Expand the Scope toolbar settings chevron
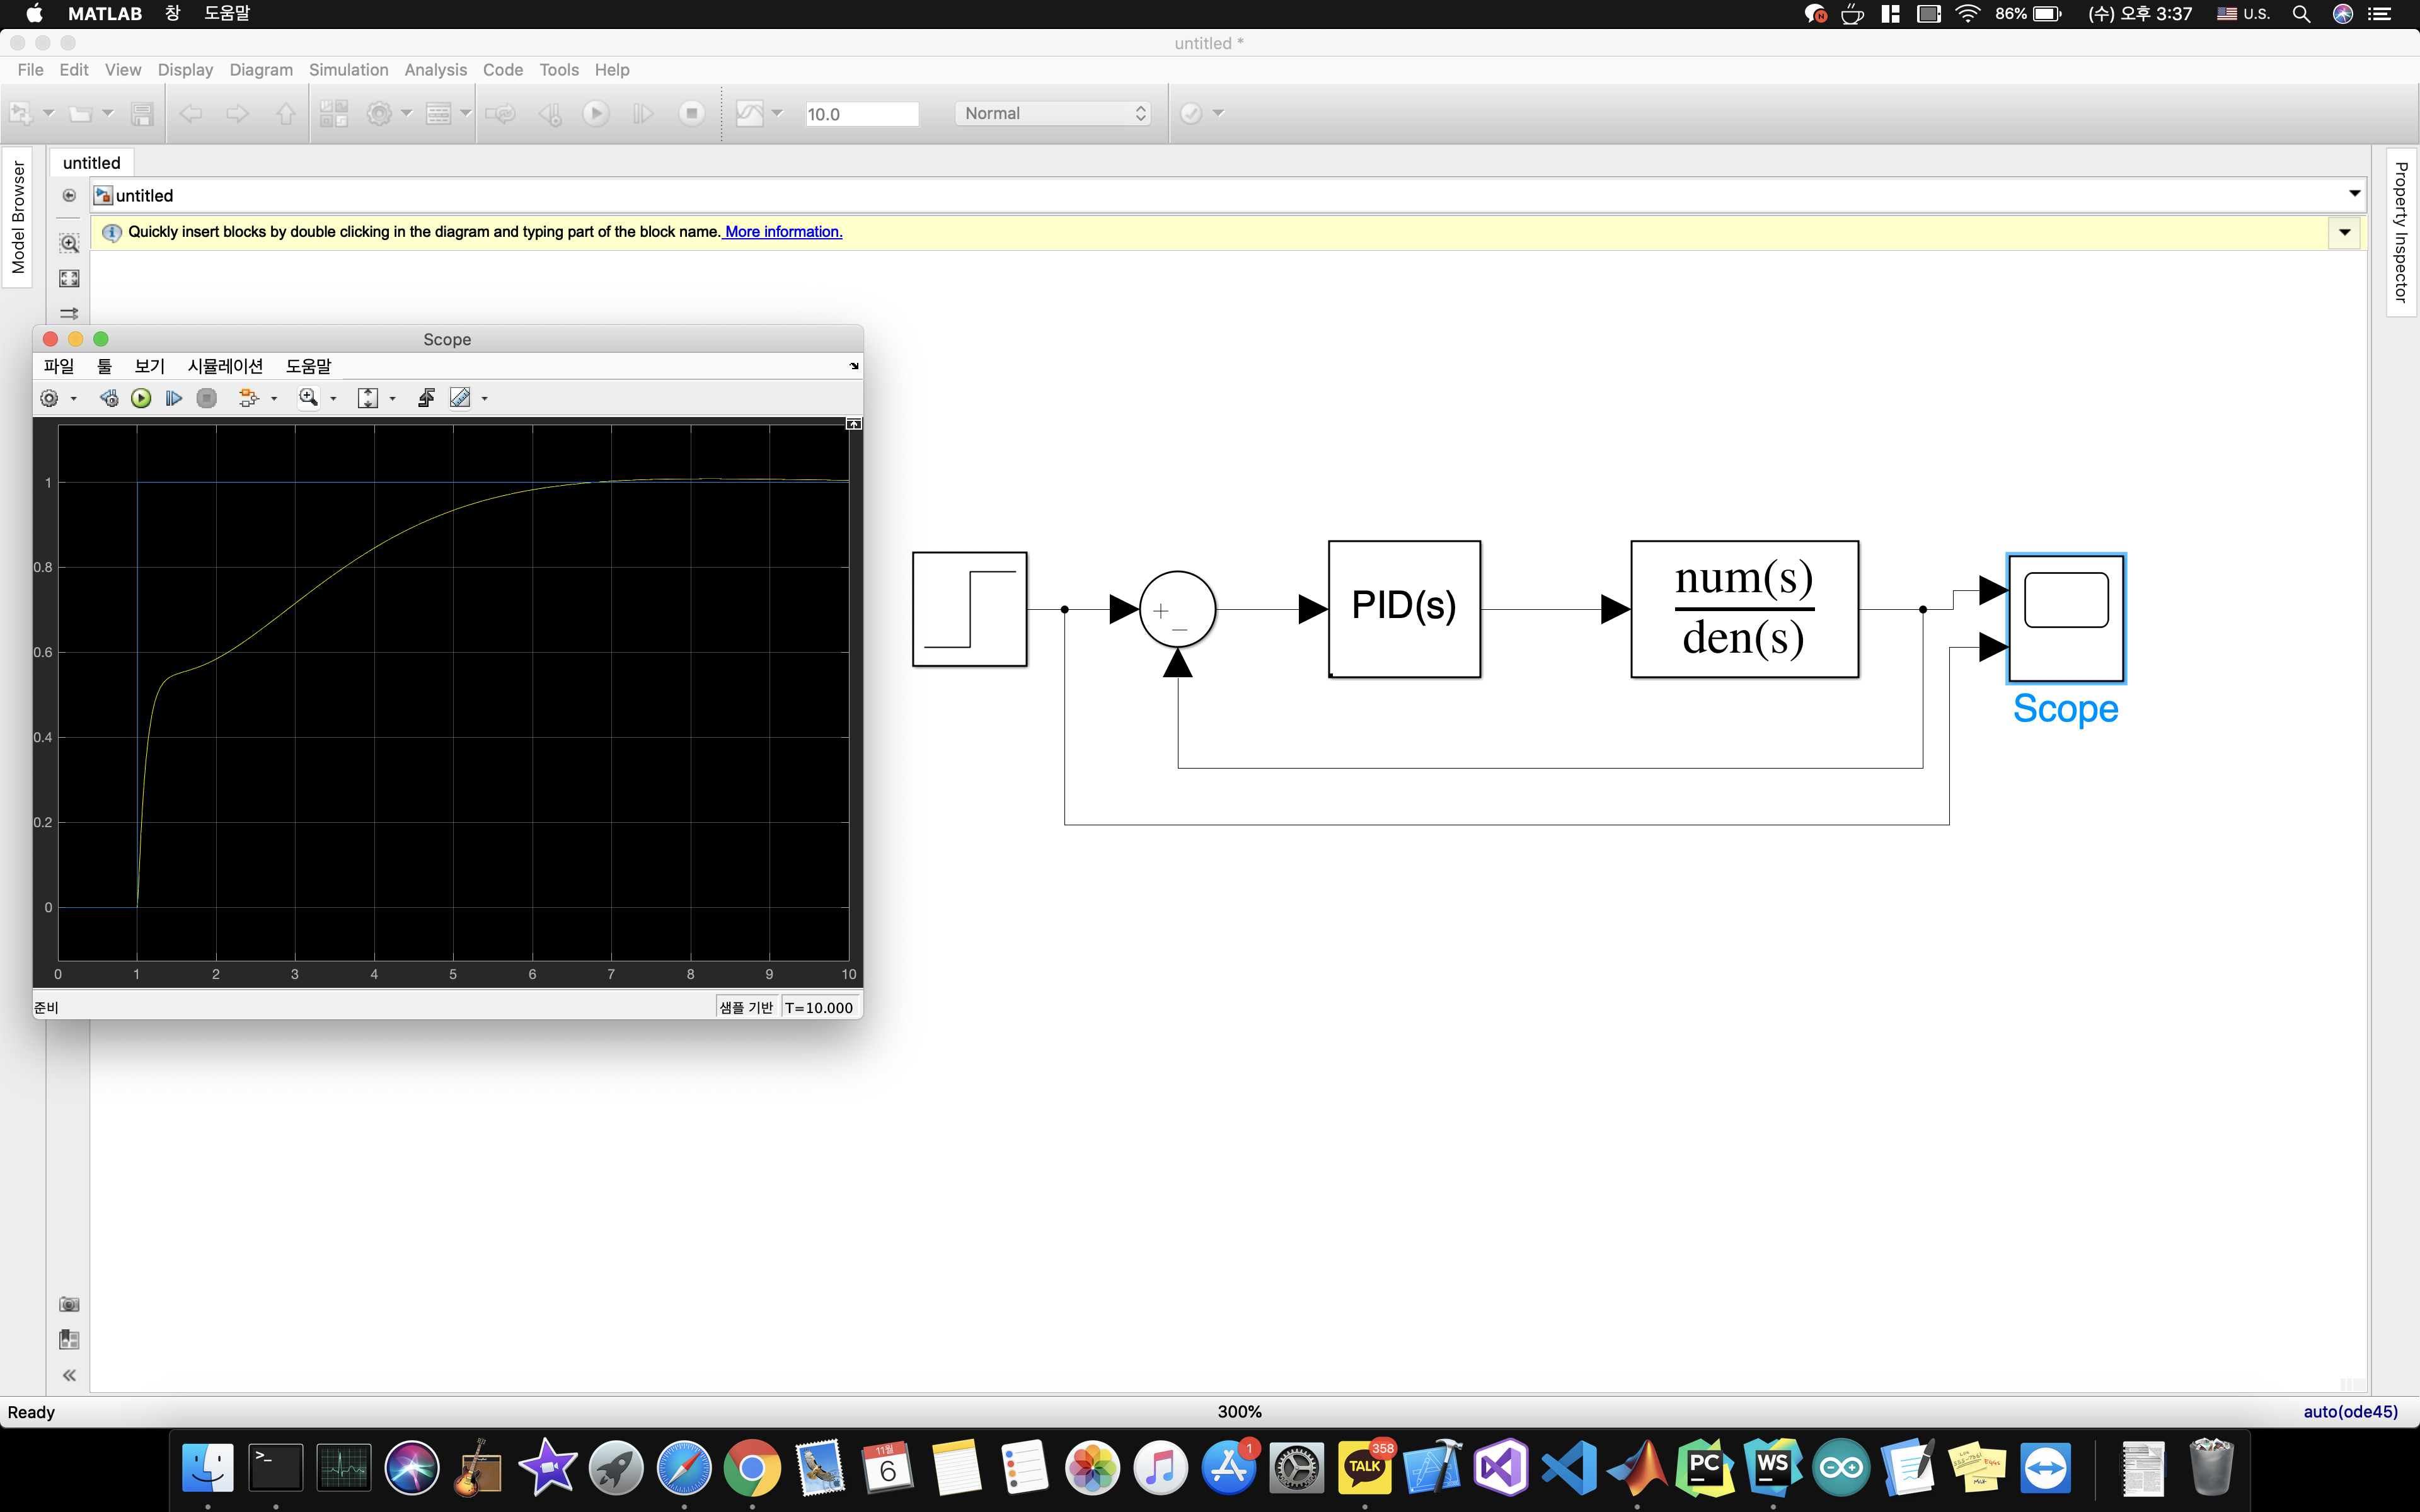Viewport: 2420px width, 1512px height. 852,367
